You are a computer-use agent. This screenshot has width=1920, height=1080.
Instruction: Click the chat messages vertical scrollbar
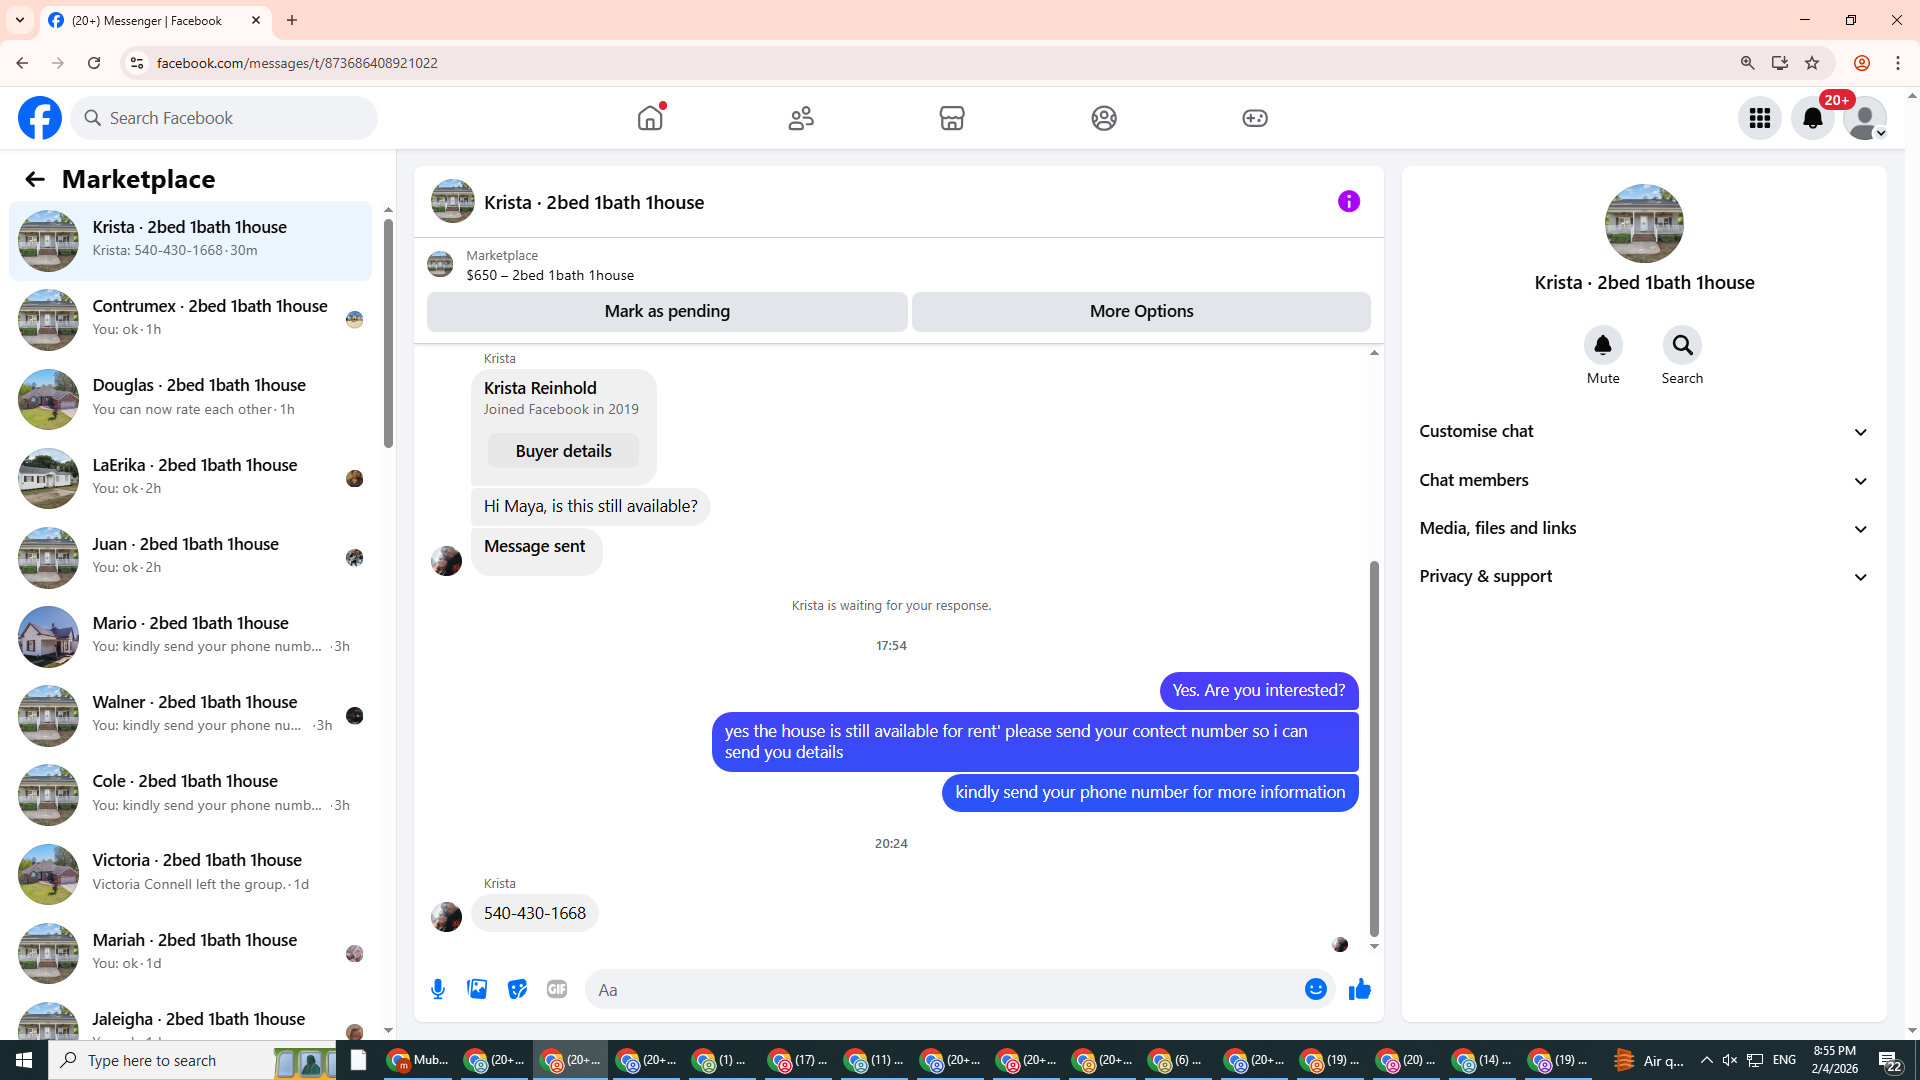[x=1374, y=747]
